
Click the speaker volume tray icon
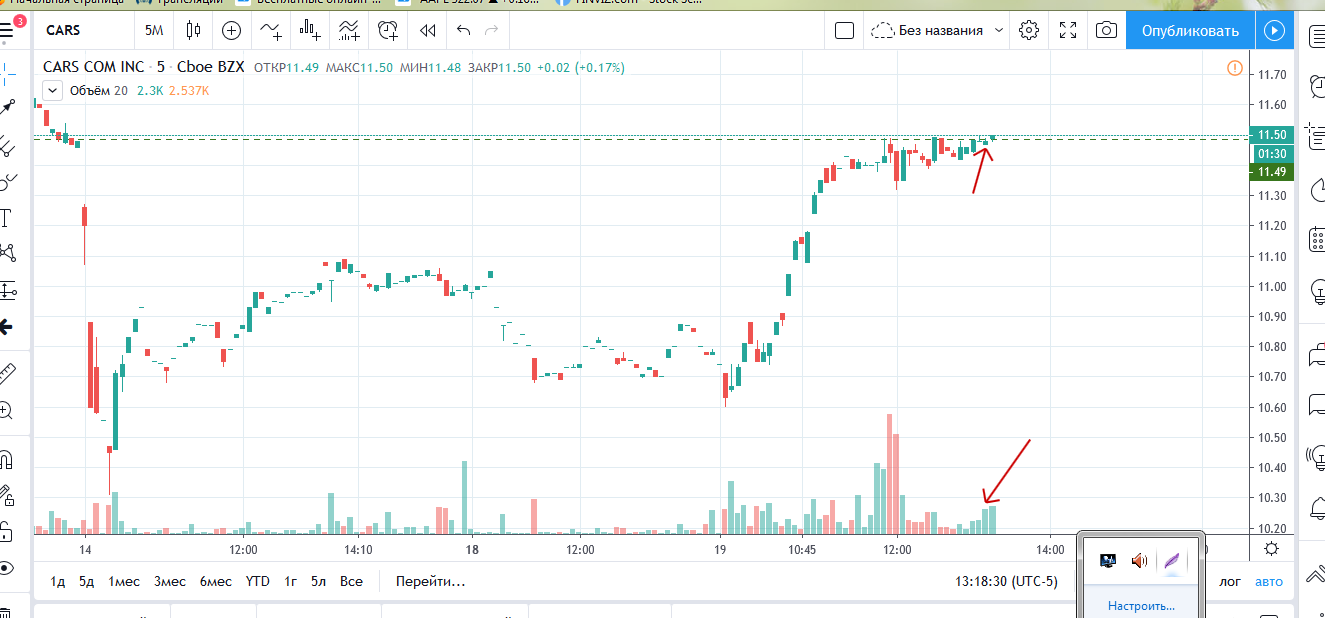1139,561
